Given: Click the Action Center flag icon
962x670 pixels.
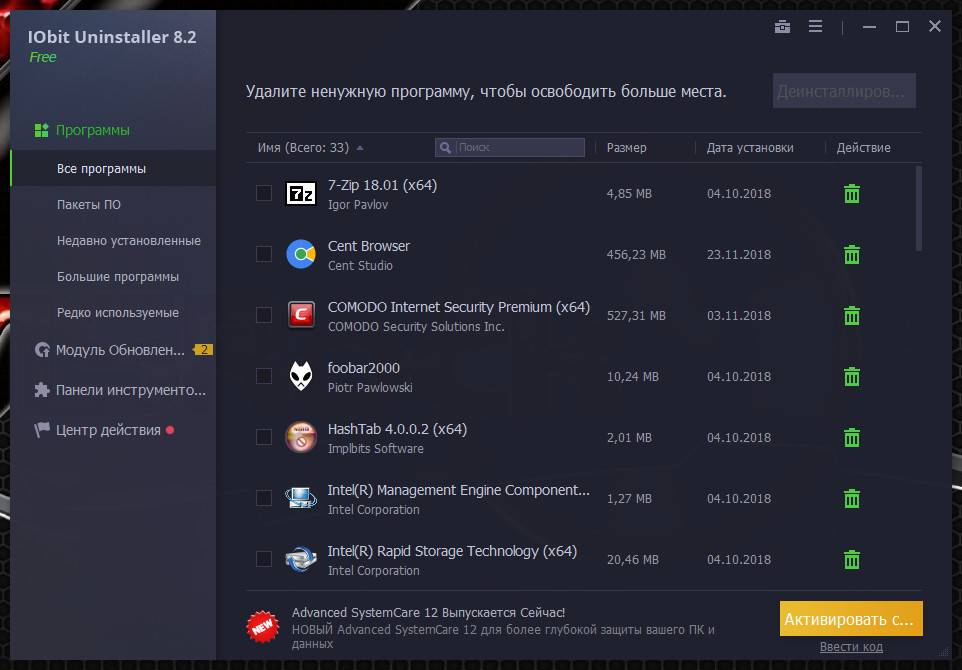Looking at the screenshot, I should click(x=42, y=429).
